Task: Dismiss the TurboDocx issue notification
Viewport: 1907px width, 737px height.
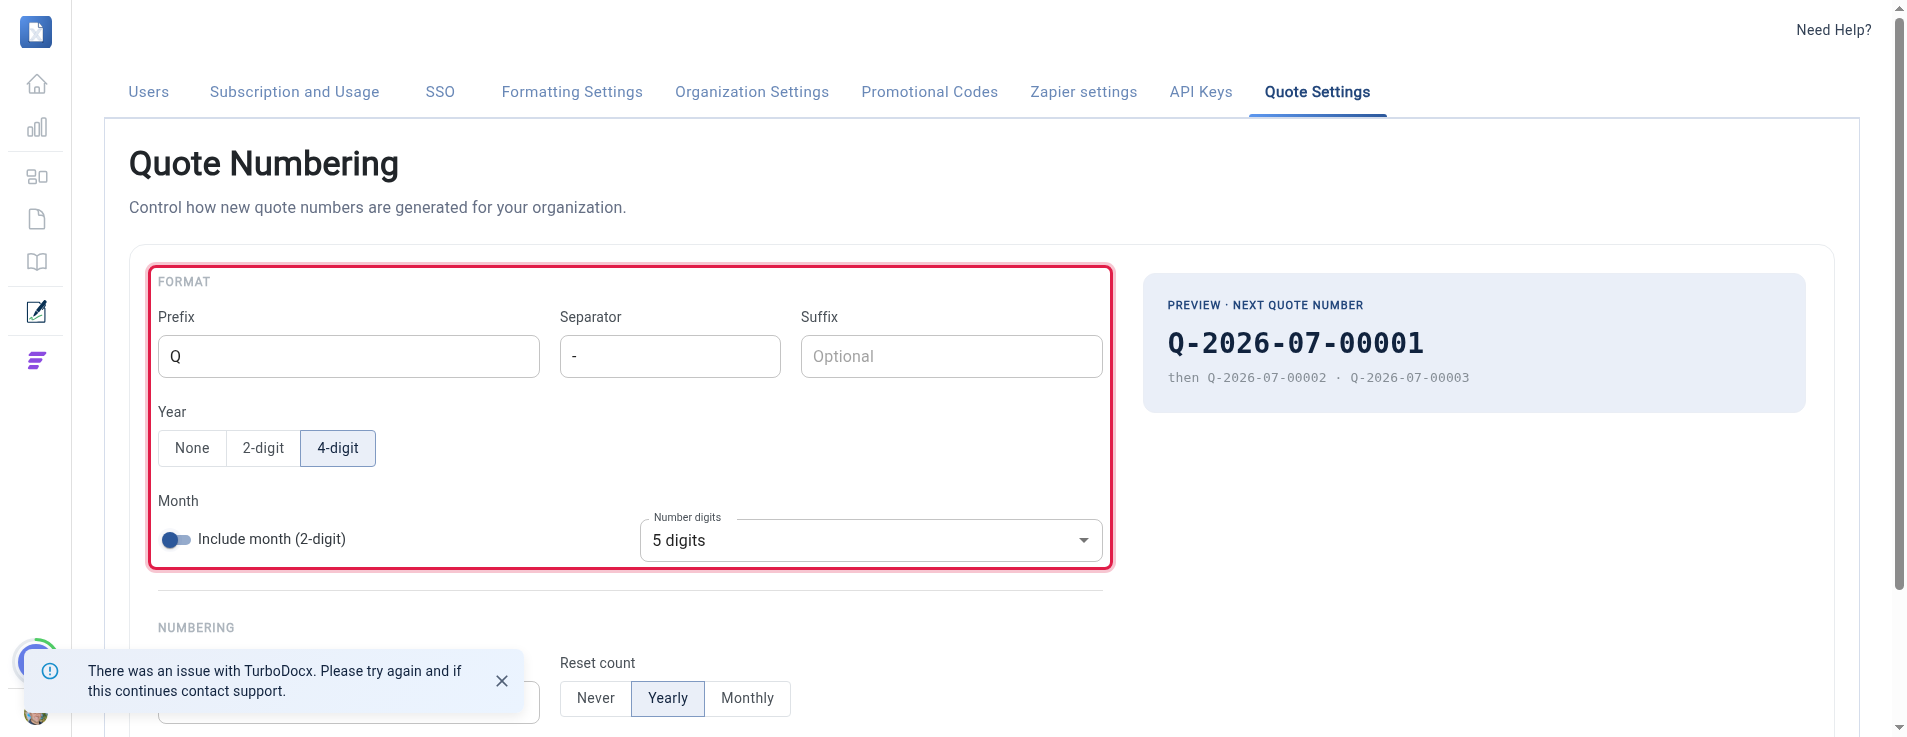Action: [x=502, y=681]
